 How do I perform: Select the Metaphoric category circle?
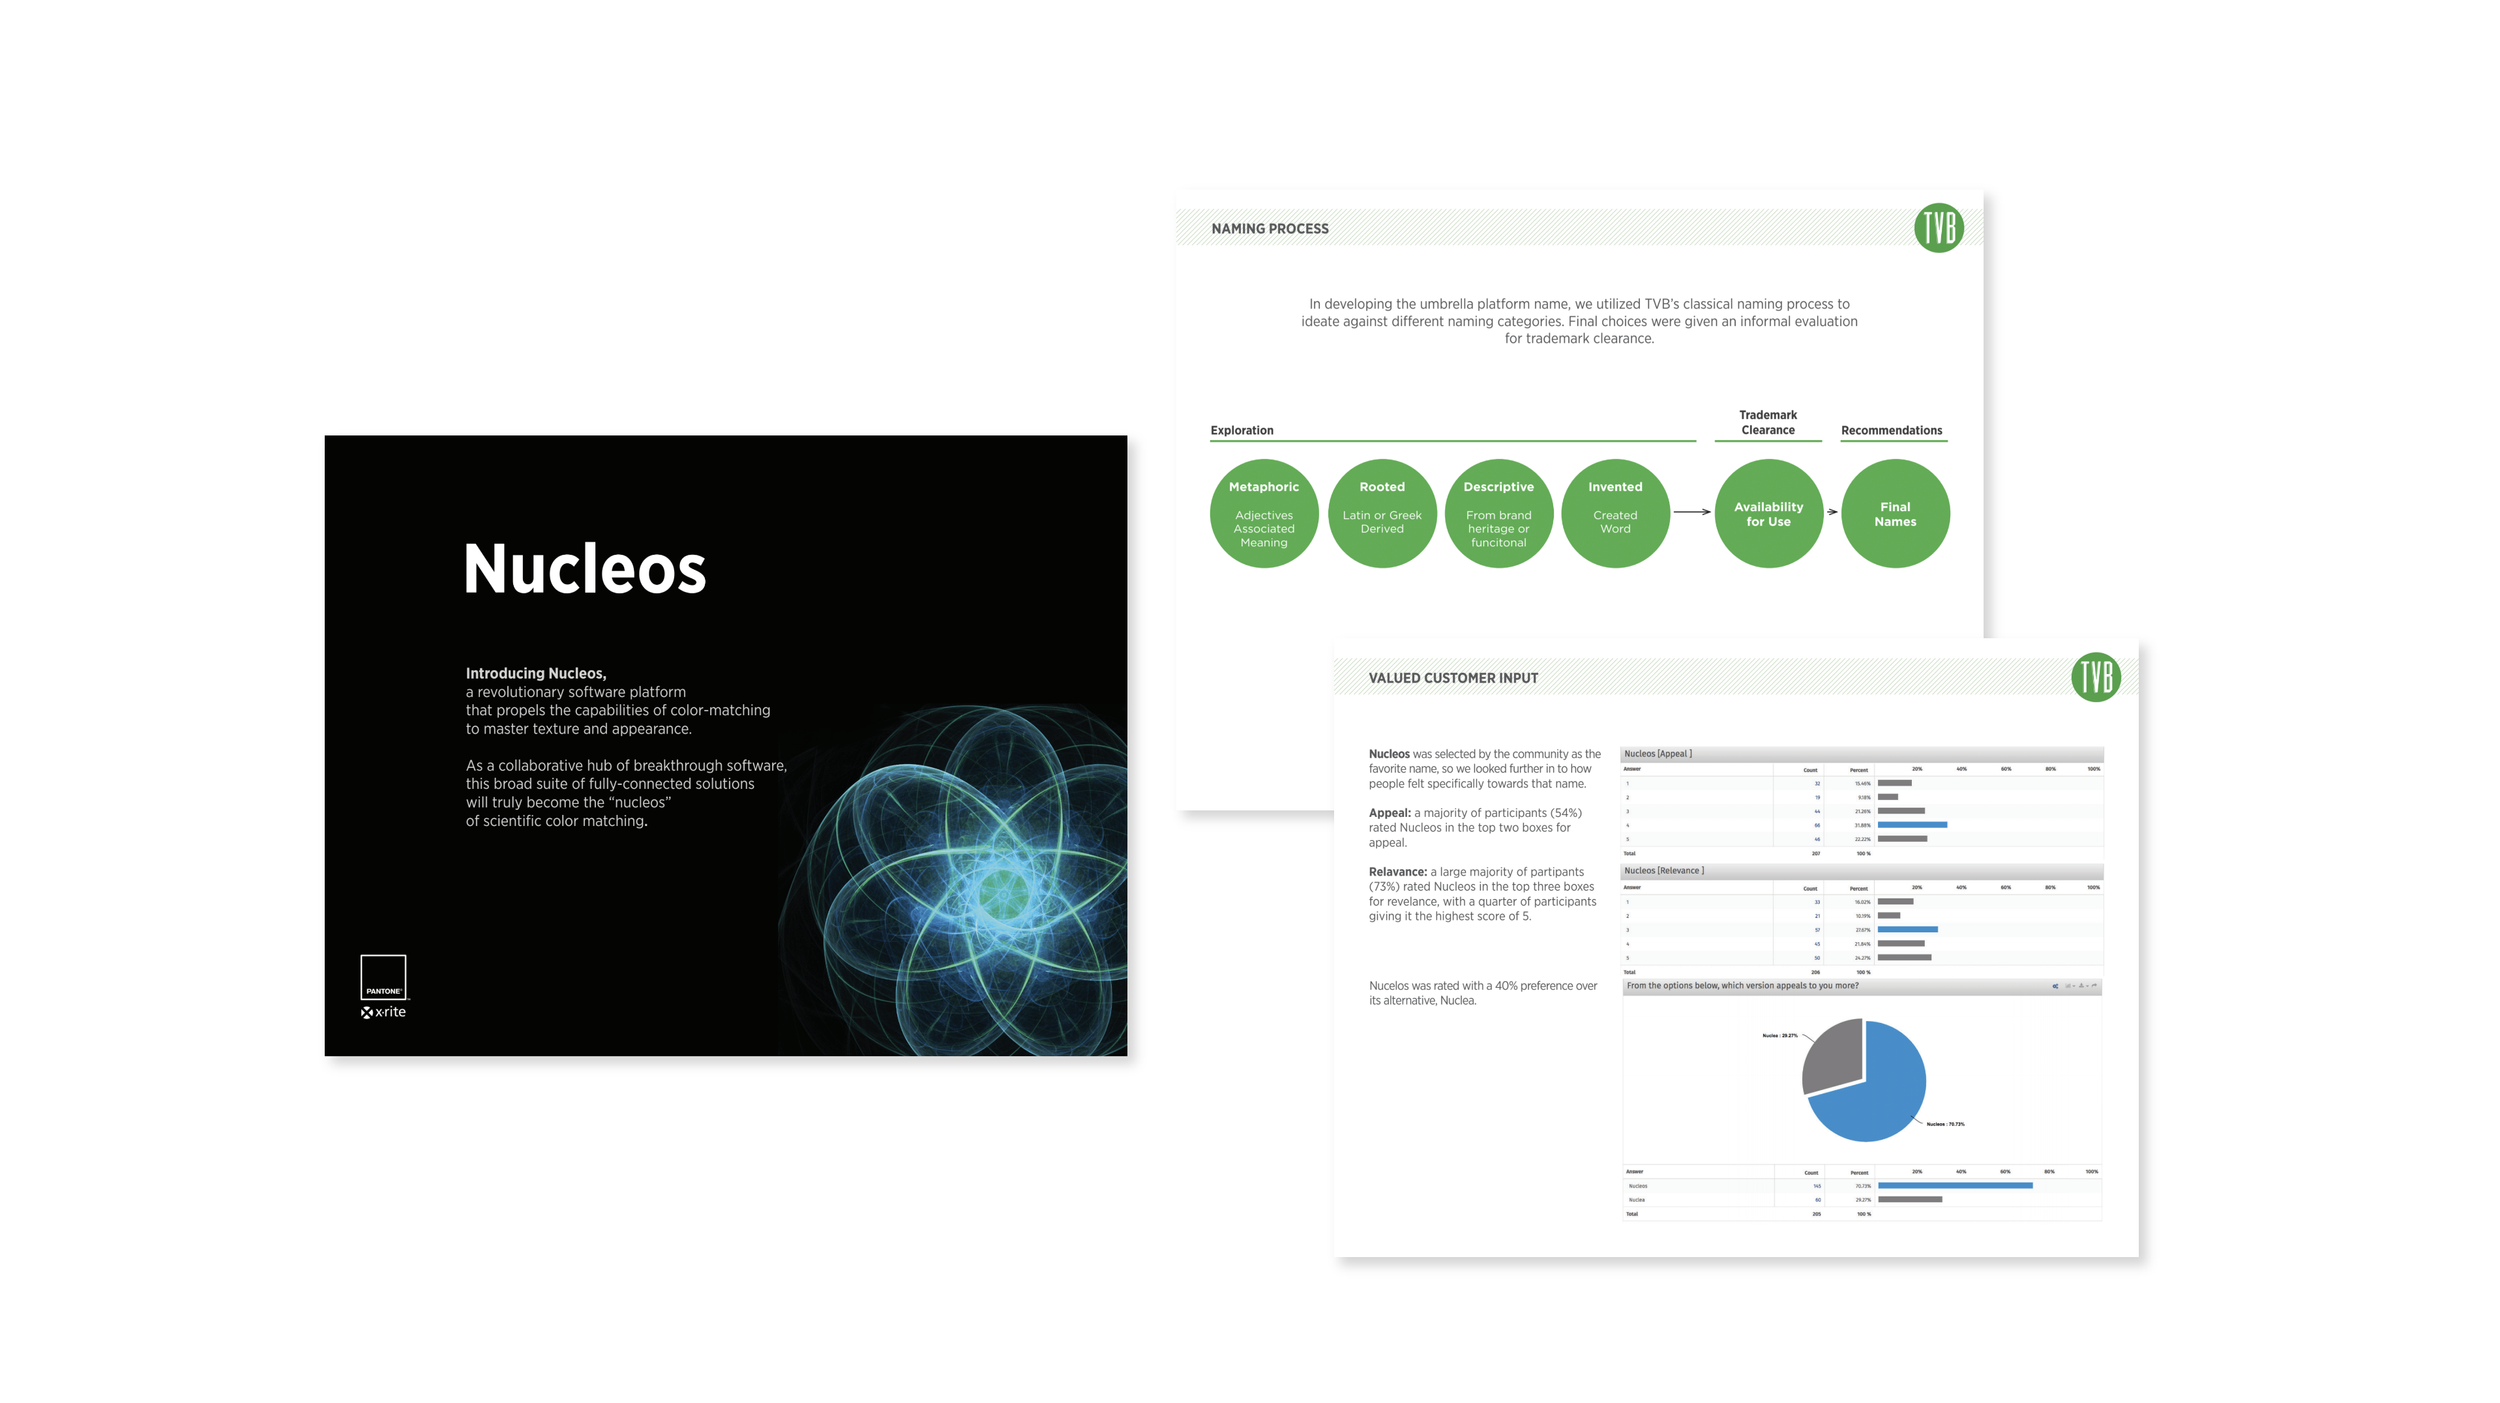(x=1262, y=513)
